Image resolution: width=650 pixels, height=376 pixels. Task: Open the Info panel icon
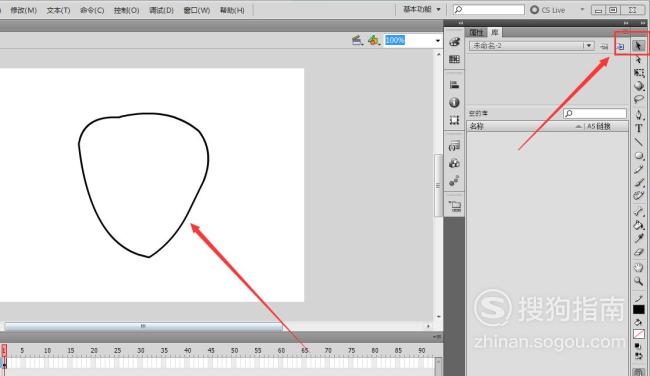[x=454, y=102]
